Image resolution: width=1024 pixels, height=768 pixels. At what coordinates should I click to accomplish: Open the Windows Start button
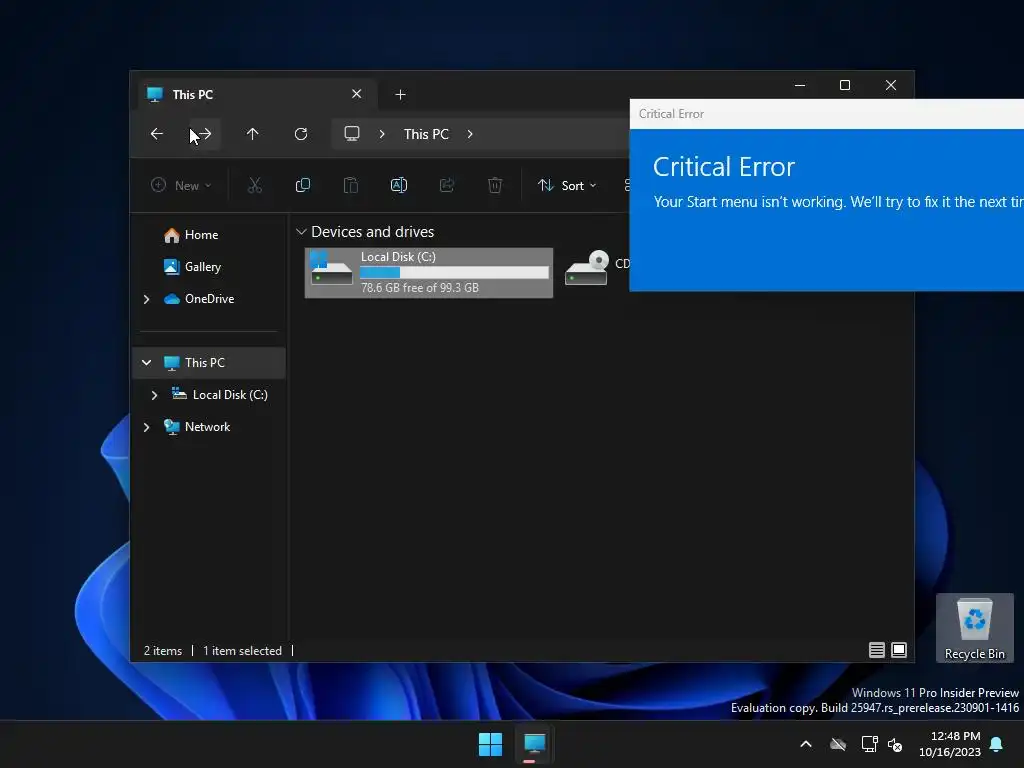click(490, 744)
